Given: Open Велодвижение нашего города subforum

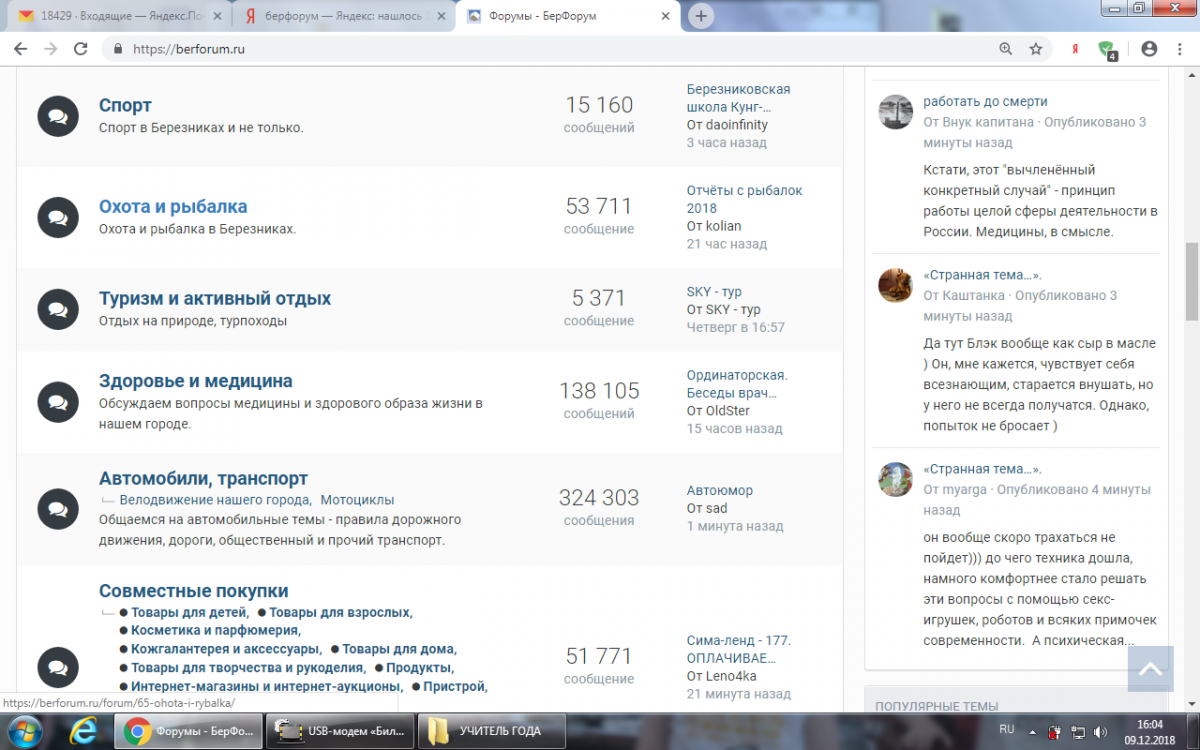Looking at the screenshot, I should (214, 500).
